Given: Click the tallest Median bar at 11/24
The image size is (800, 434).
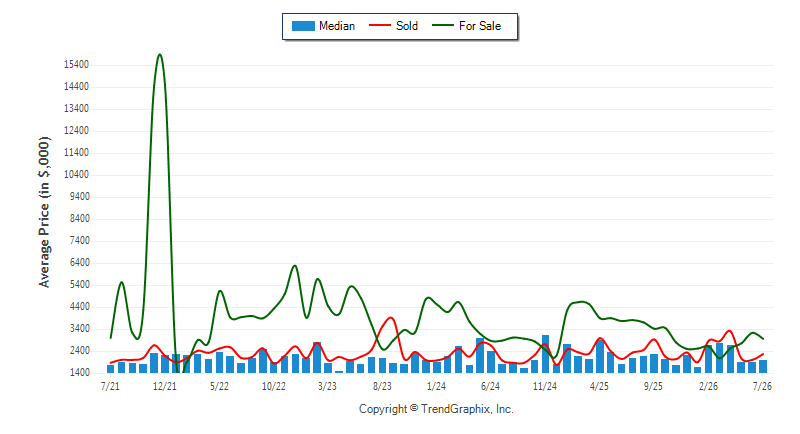Looking at the screenshot, I should pos(545,354).
